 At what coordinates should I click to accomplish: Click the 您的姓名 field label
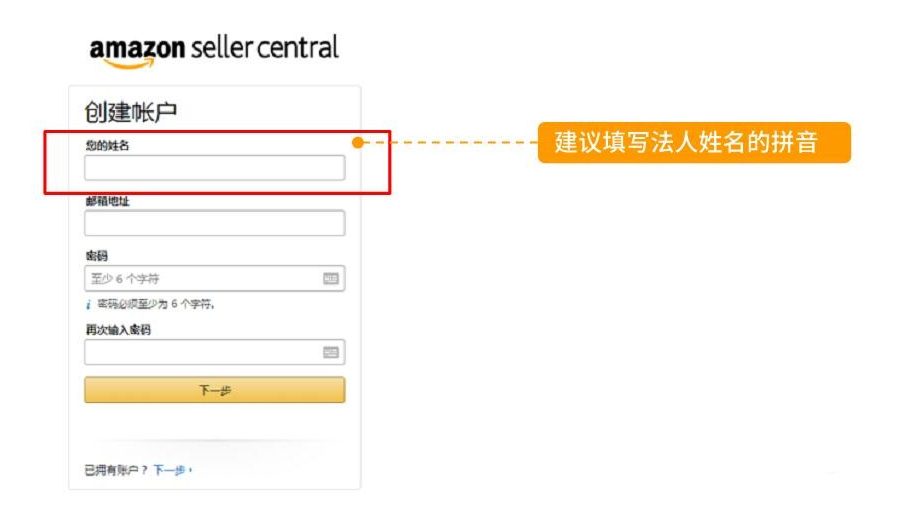pos(107,146)
